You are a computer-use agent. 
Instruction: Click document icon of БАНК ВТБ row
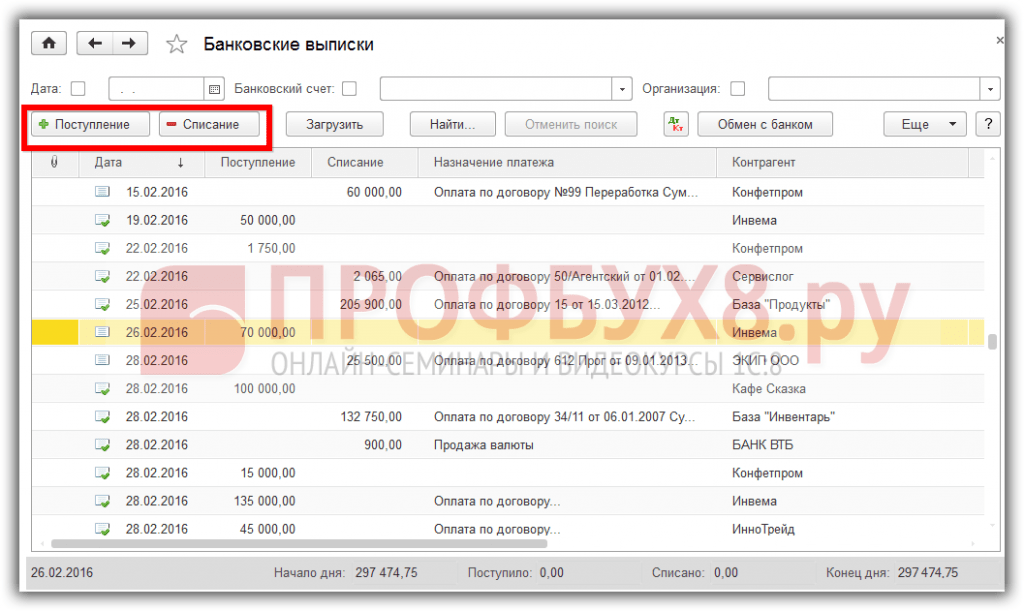pyautogui.click(x=103, y=445)
